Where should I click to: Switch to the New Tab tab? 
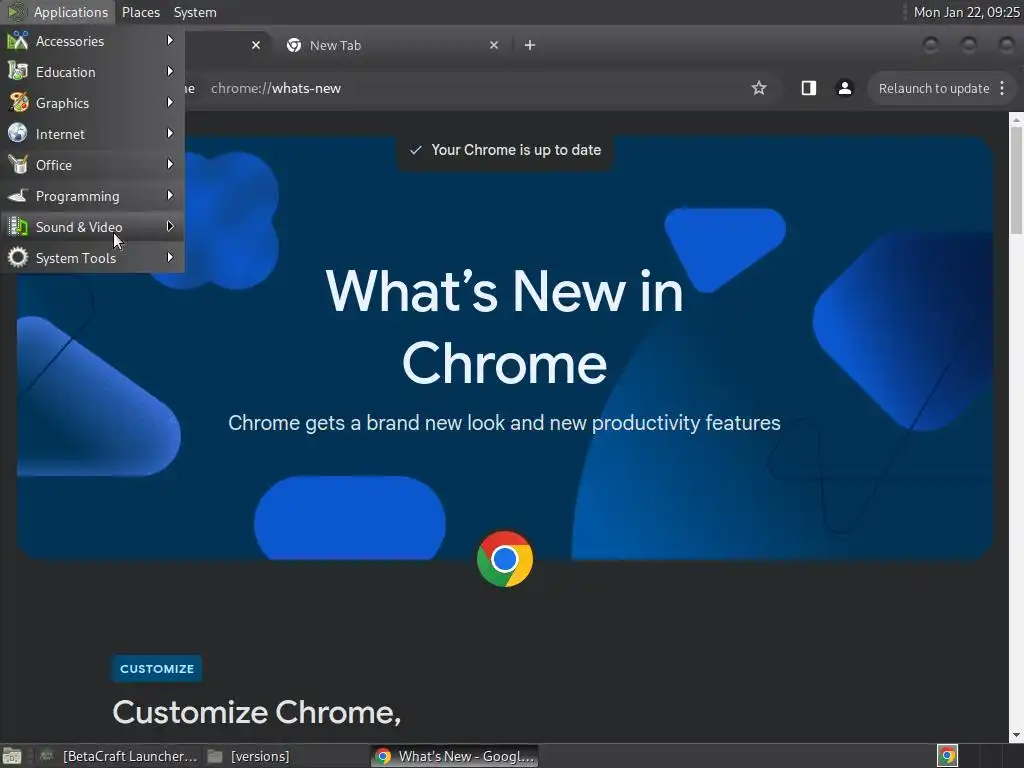click(x=392, y=45)
